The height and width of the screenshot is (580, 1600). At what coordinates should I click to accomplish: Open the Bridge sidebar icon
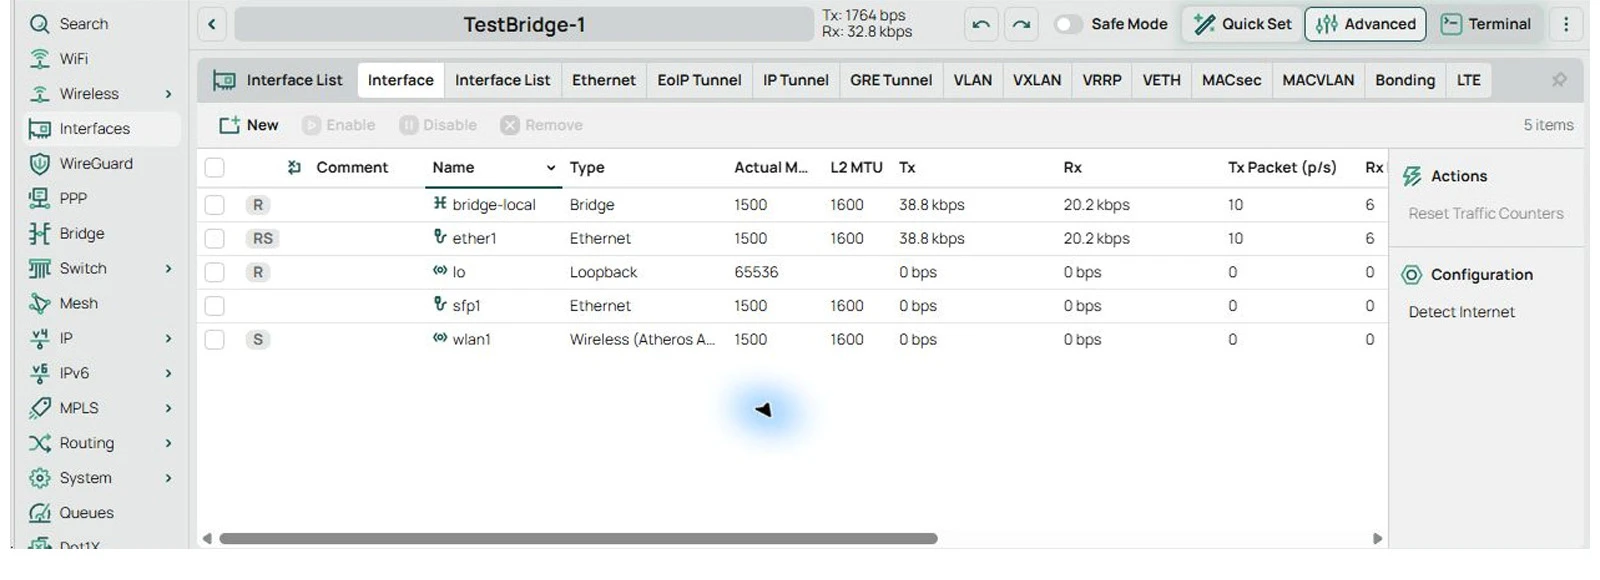39,233
